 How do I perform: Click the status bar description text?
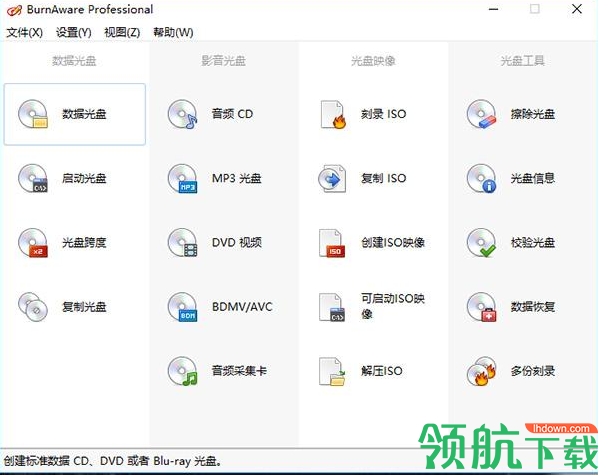point(113,461)
